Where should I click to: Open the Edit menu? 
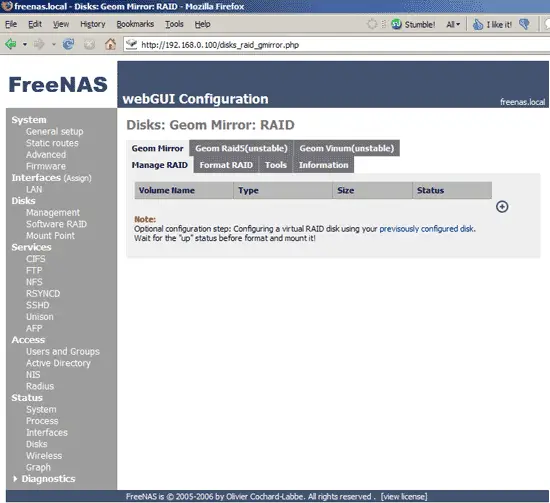(35, 24)
